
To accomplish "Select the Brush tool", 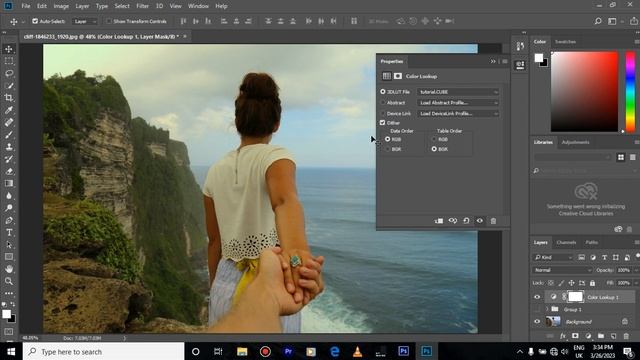I will pos(9,134).
